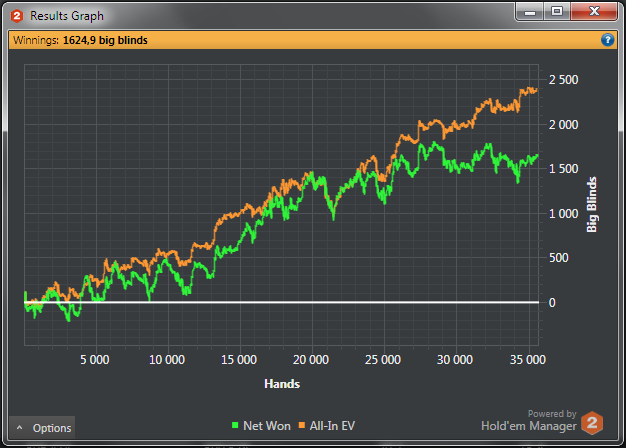The width and height of the screenshot is (626, 448).
Task: Expand the Options panel
Action: click(42, 428)
